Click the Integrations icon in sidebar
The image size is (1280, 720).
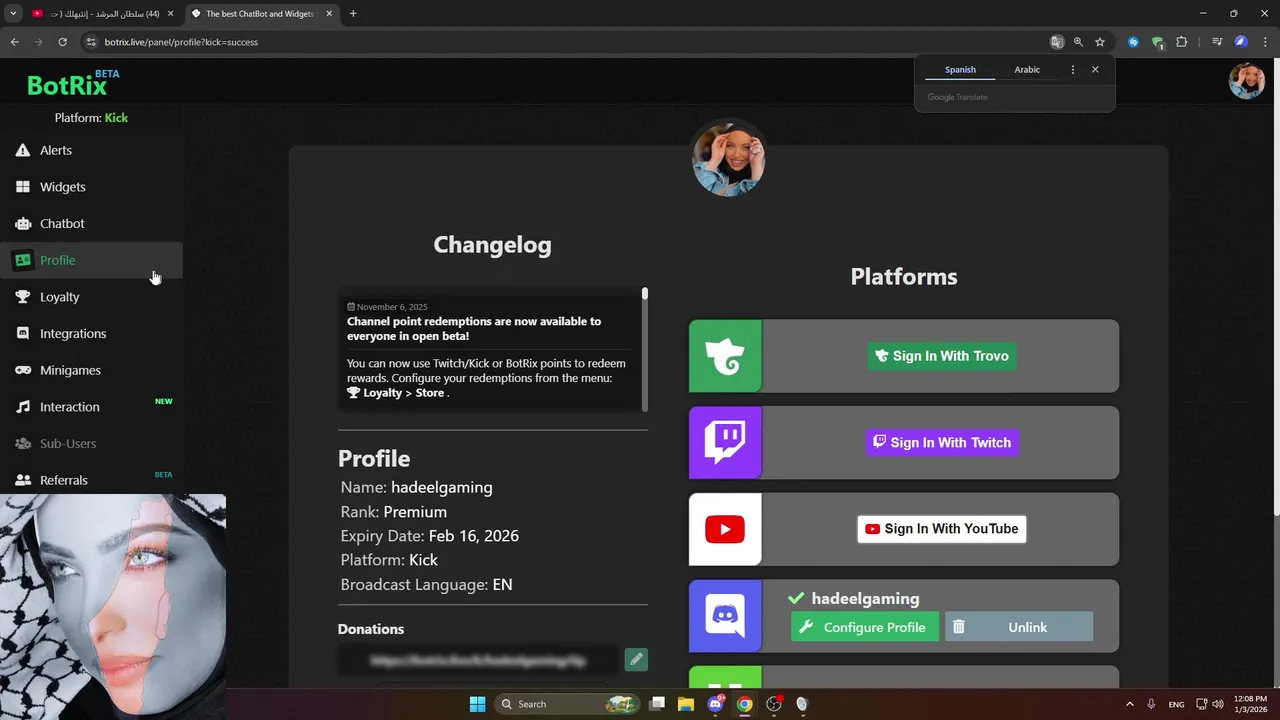click(23, 334)
